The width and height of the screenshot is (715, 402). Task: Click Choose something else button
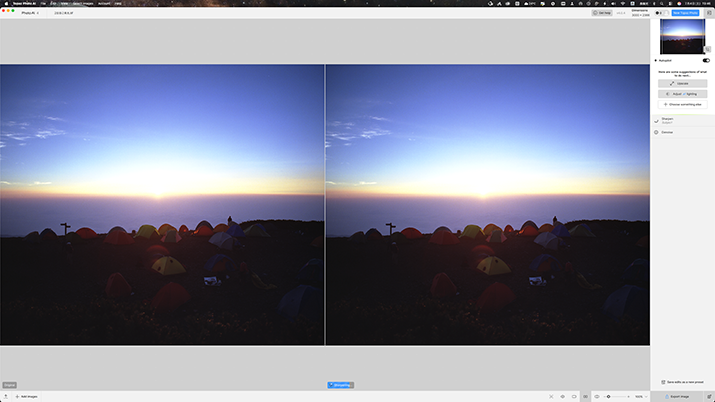[x=682, y=104]
